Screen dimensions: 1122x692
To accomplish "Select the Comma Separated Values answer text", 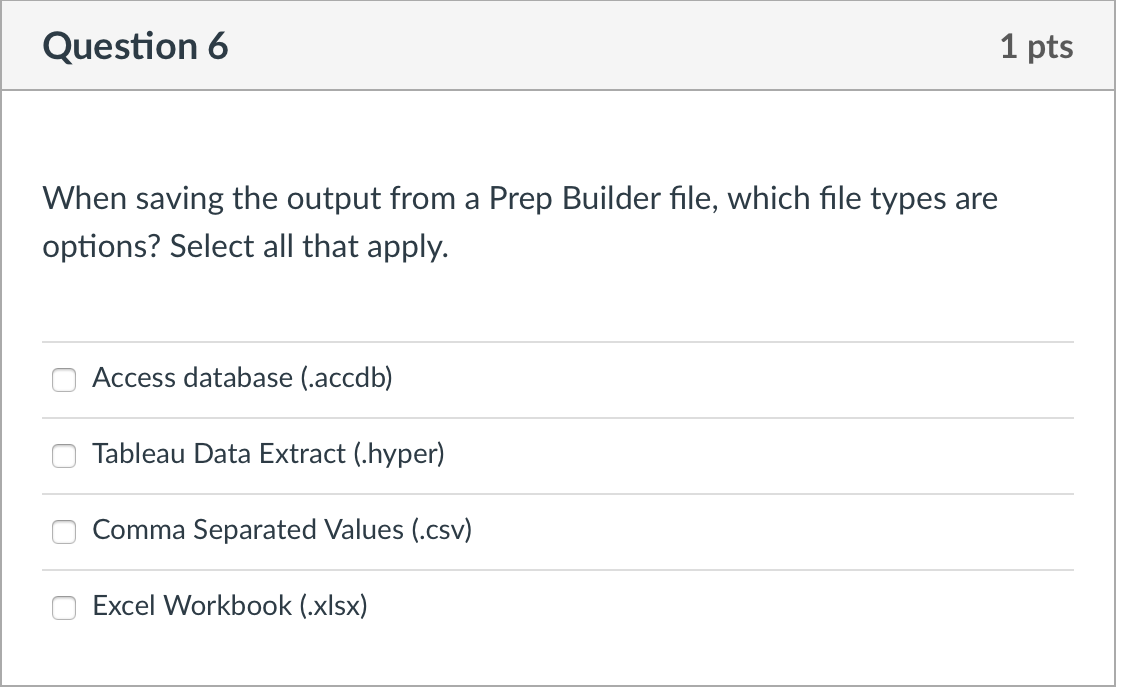I will pos(282,531).
